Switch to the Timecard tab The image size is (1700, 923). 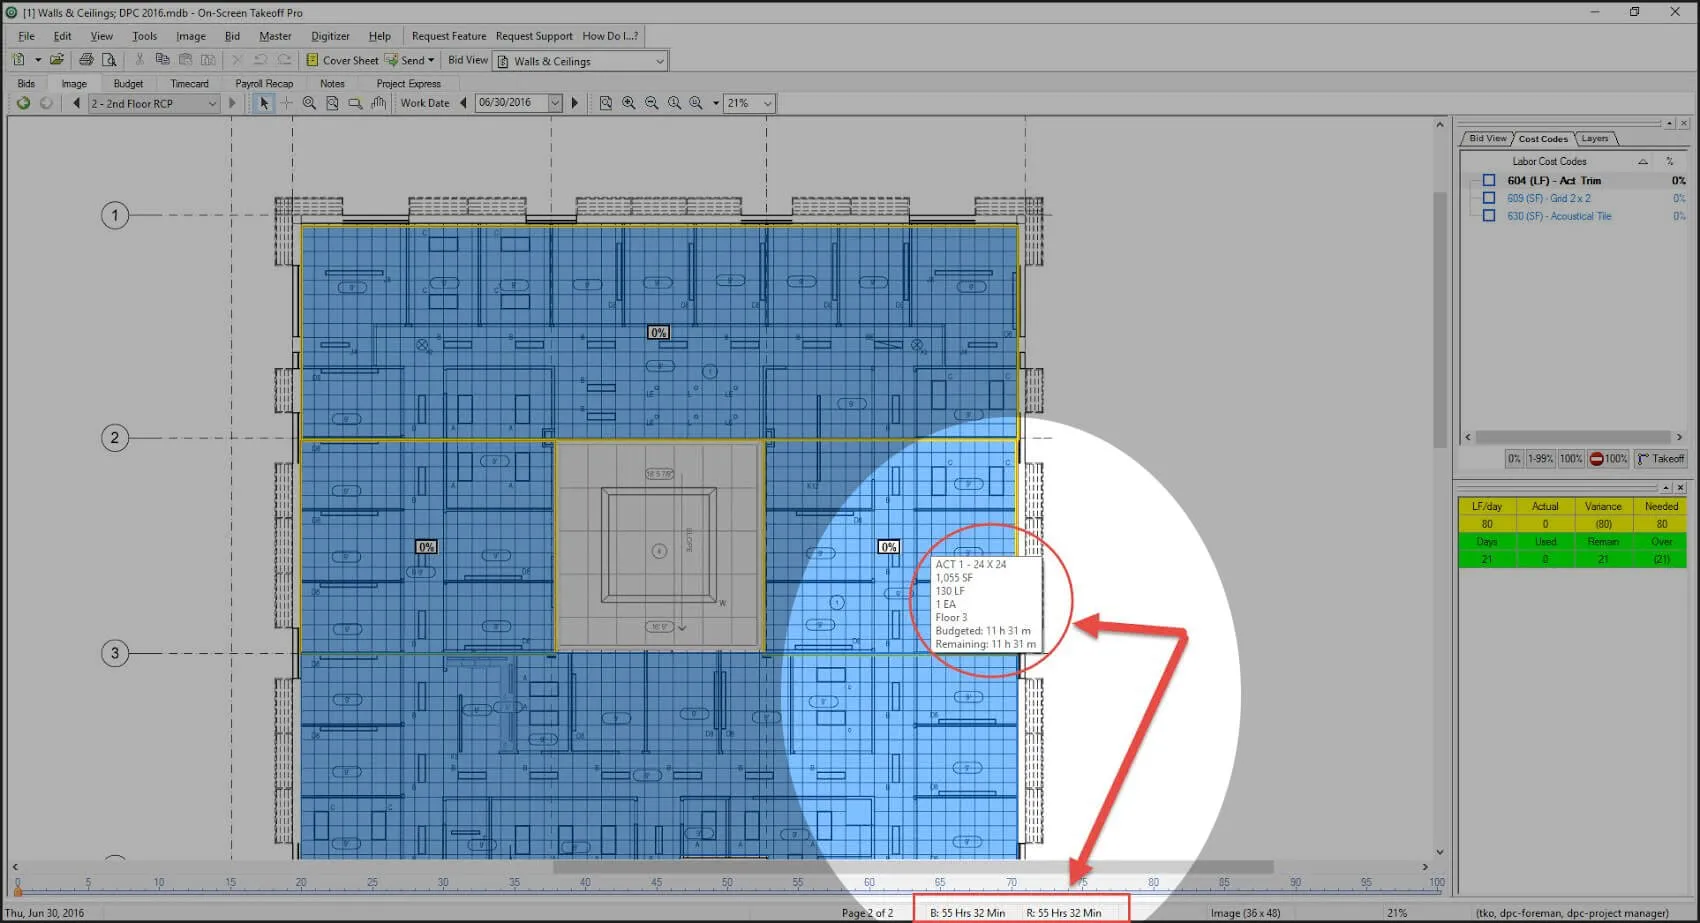tap(189, 84)
